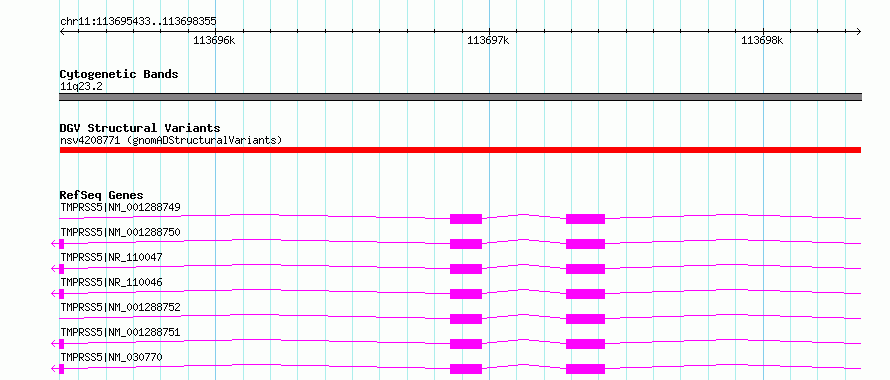890x380 pixels.
Task: Click the chr11:113695433..113698355 coordinate label
Action: tap(138, 21)
